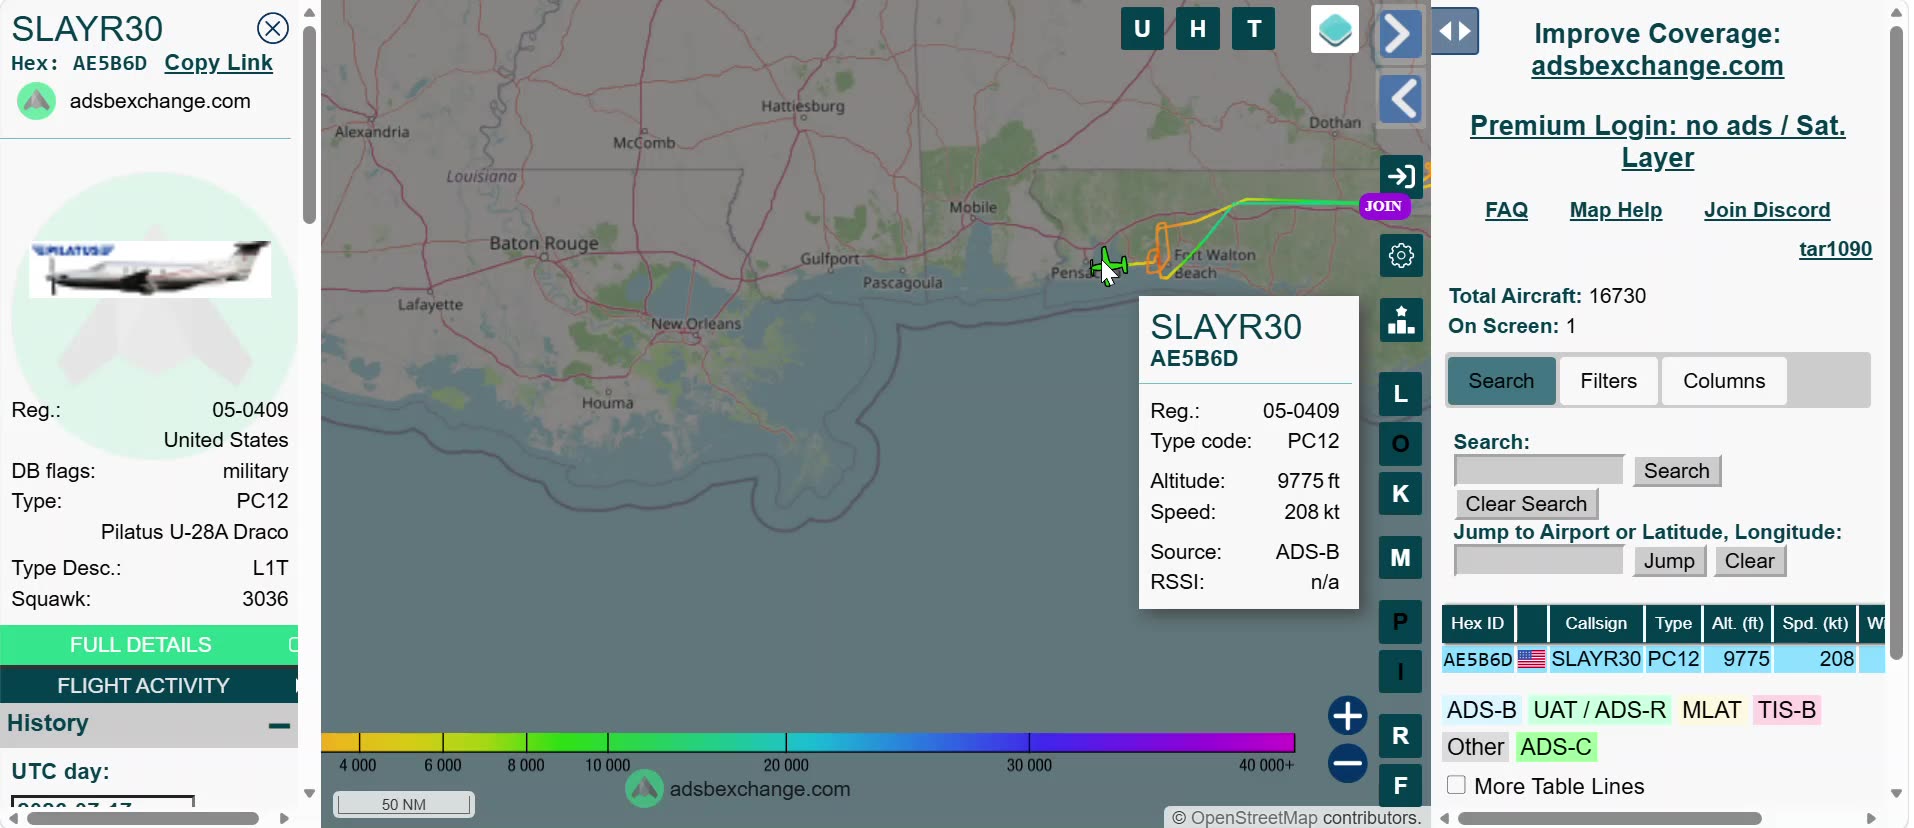Zoom in with the plus button

click(1347, 716)
